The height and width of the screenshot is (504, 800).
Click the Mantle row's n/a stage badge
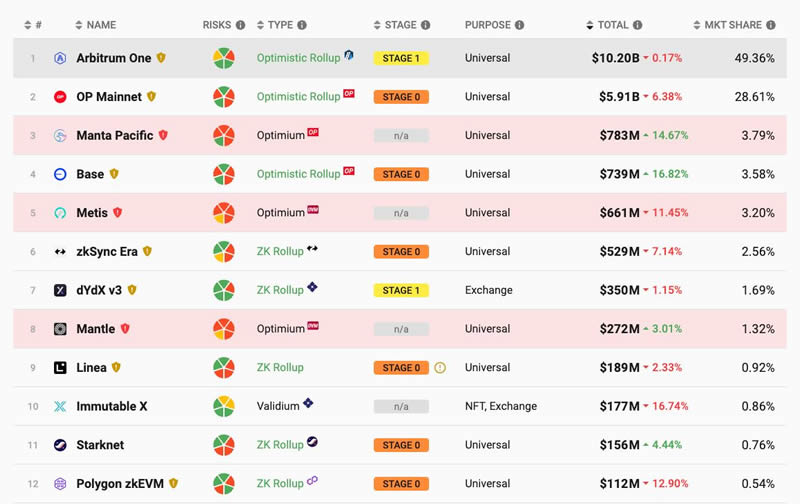[401, 329]
